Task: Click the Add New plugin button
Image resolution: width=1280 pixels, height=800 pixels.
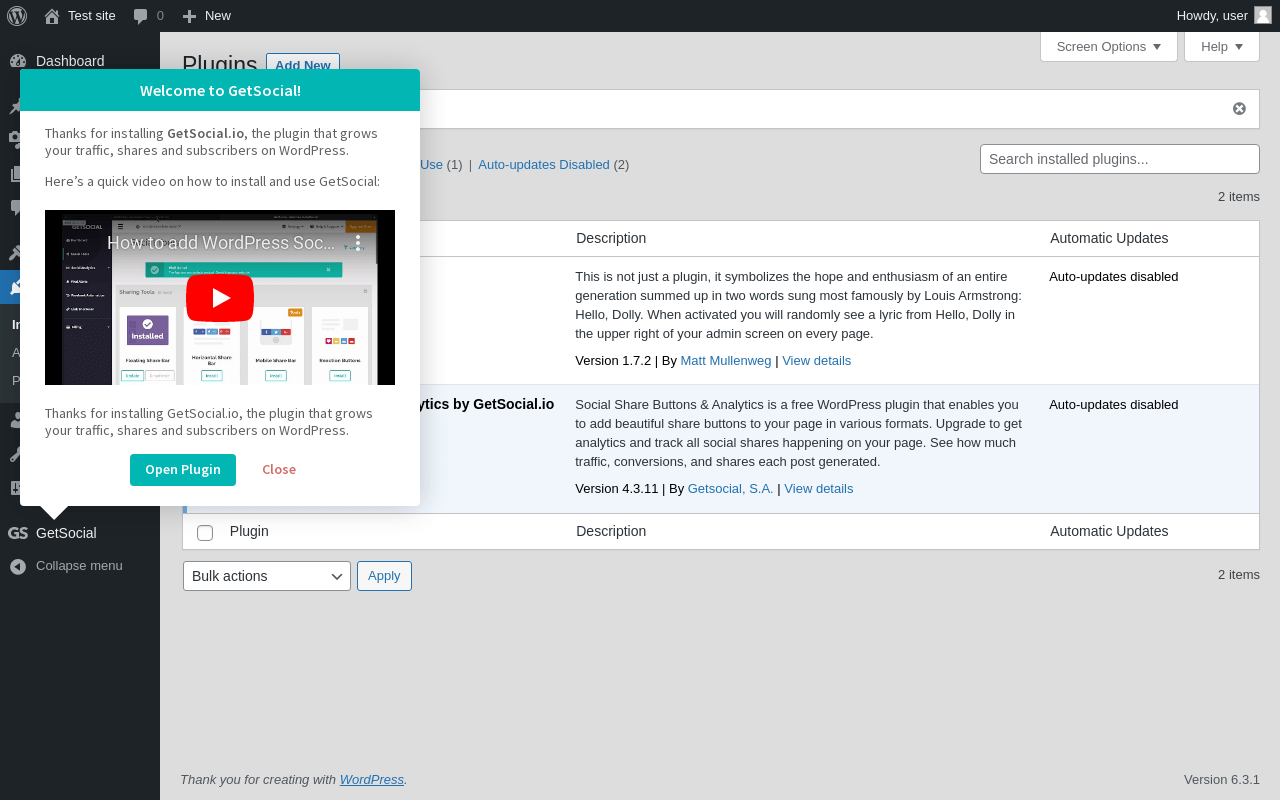Action: 303,65
